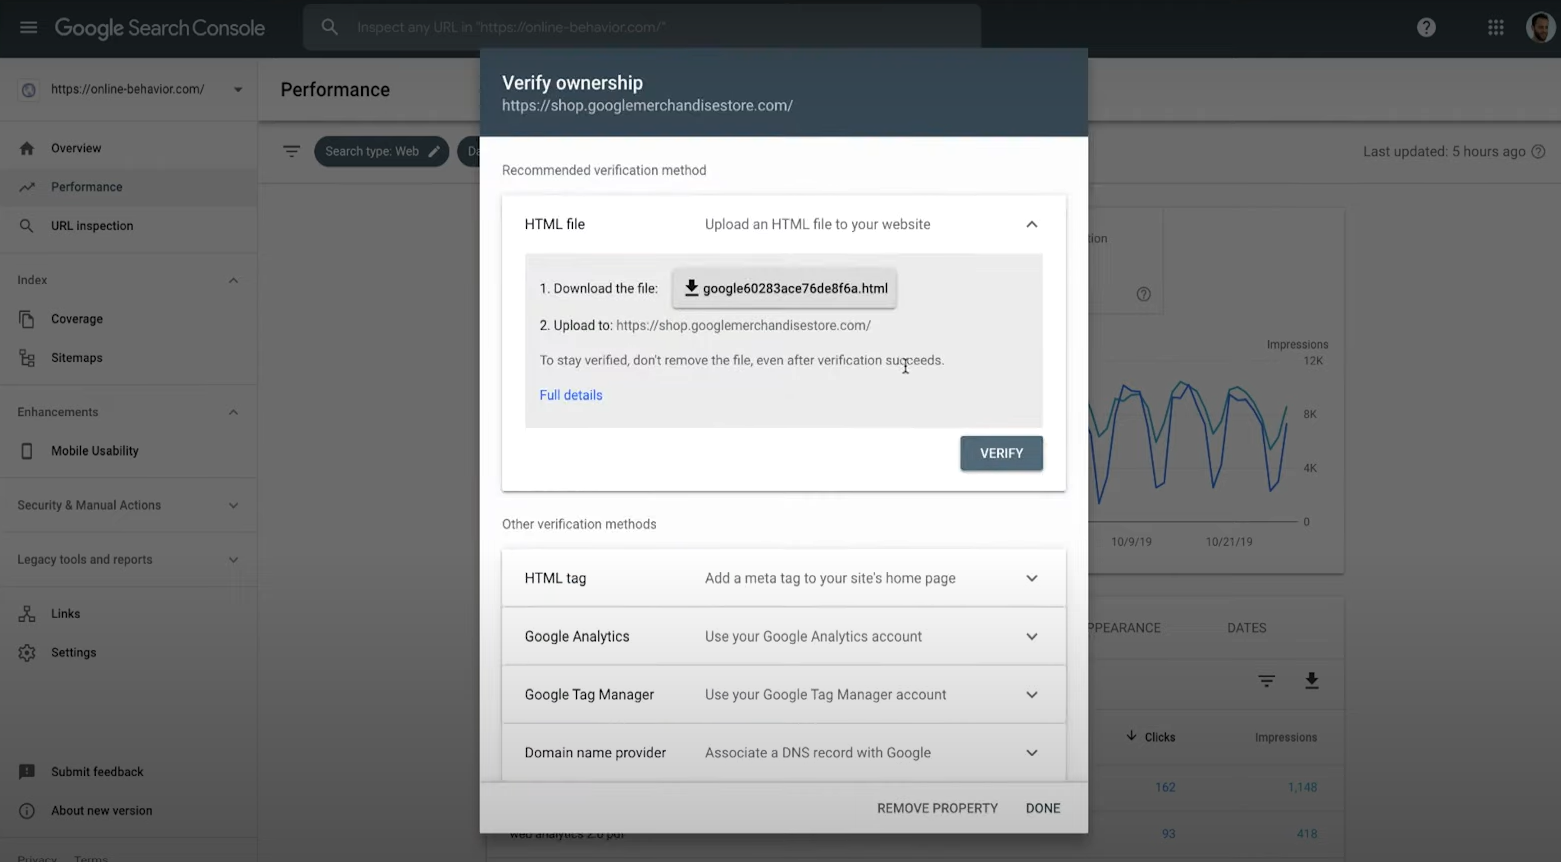Collapse the Index section
Screen dimensions: 1561x862
233,280
